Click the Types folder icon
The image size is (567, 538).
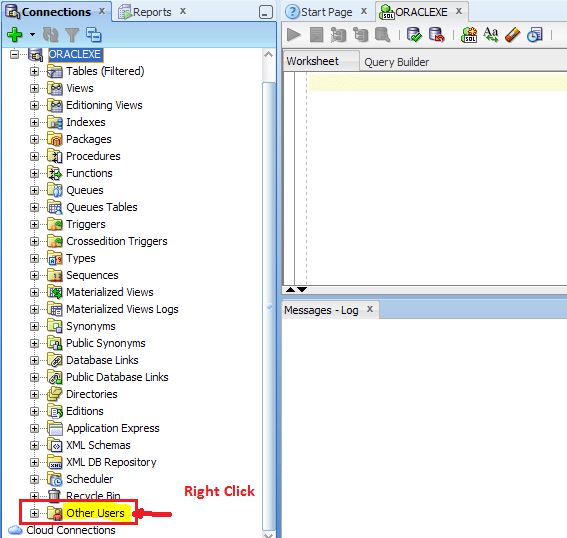coord(55,258)
